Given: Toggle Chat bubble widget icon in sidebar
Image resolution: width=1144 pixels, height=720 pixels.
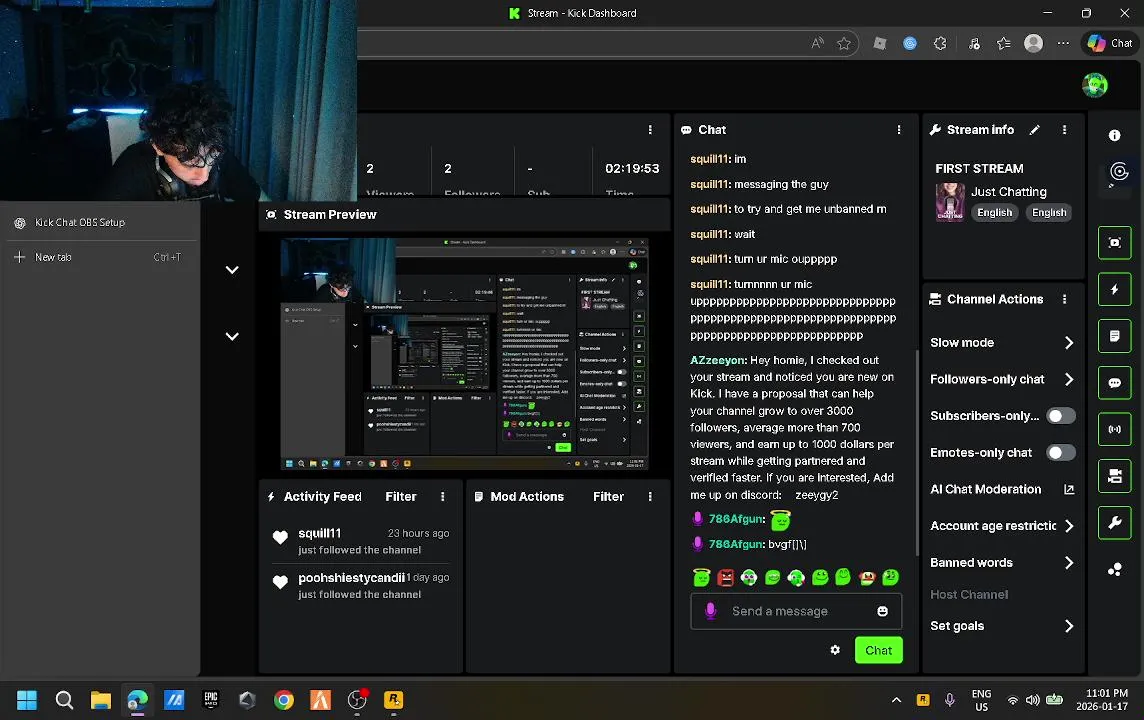Looking at the screenshot, I should click(x=1114, y=383).
